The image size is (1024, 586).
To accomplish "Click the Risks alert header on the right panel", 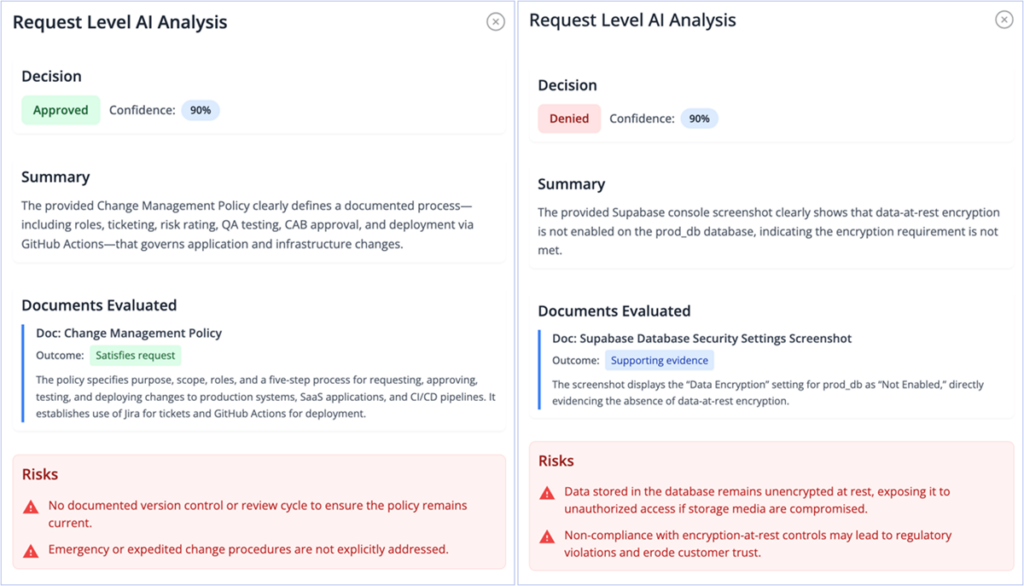I will 555,461.
